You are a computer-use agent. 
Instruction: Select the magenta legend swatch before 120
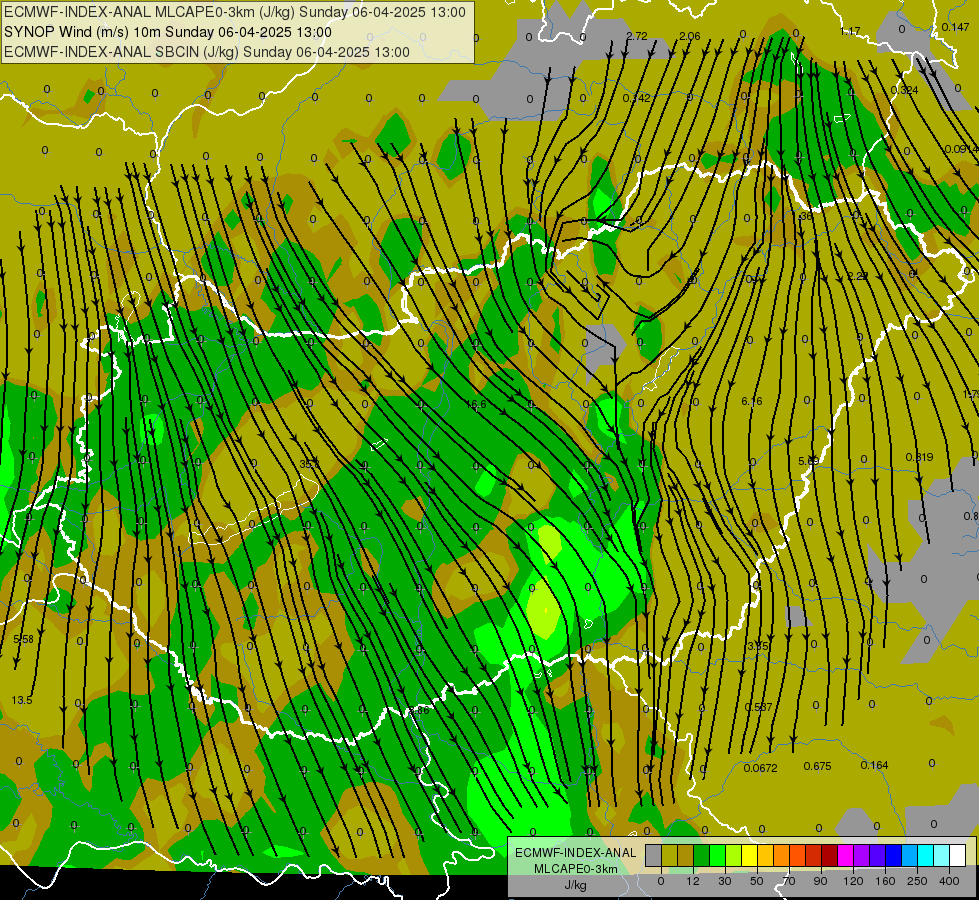coord(846,855)
